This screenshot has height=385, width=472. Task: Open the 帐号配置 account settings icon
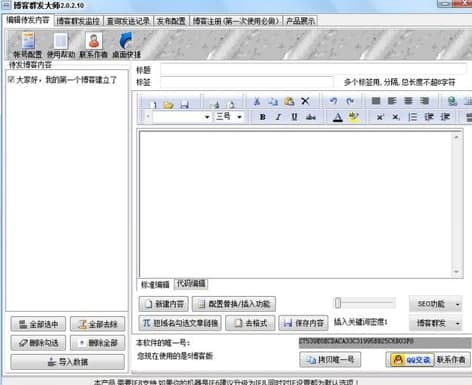click(x=28, y=41)
